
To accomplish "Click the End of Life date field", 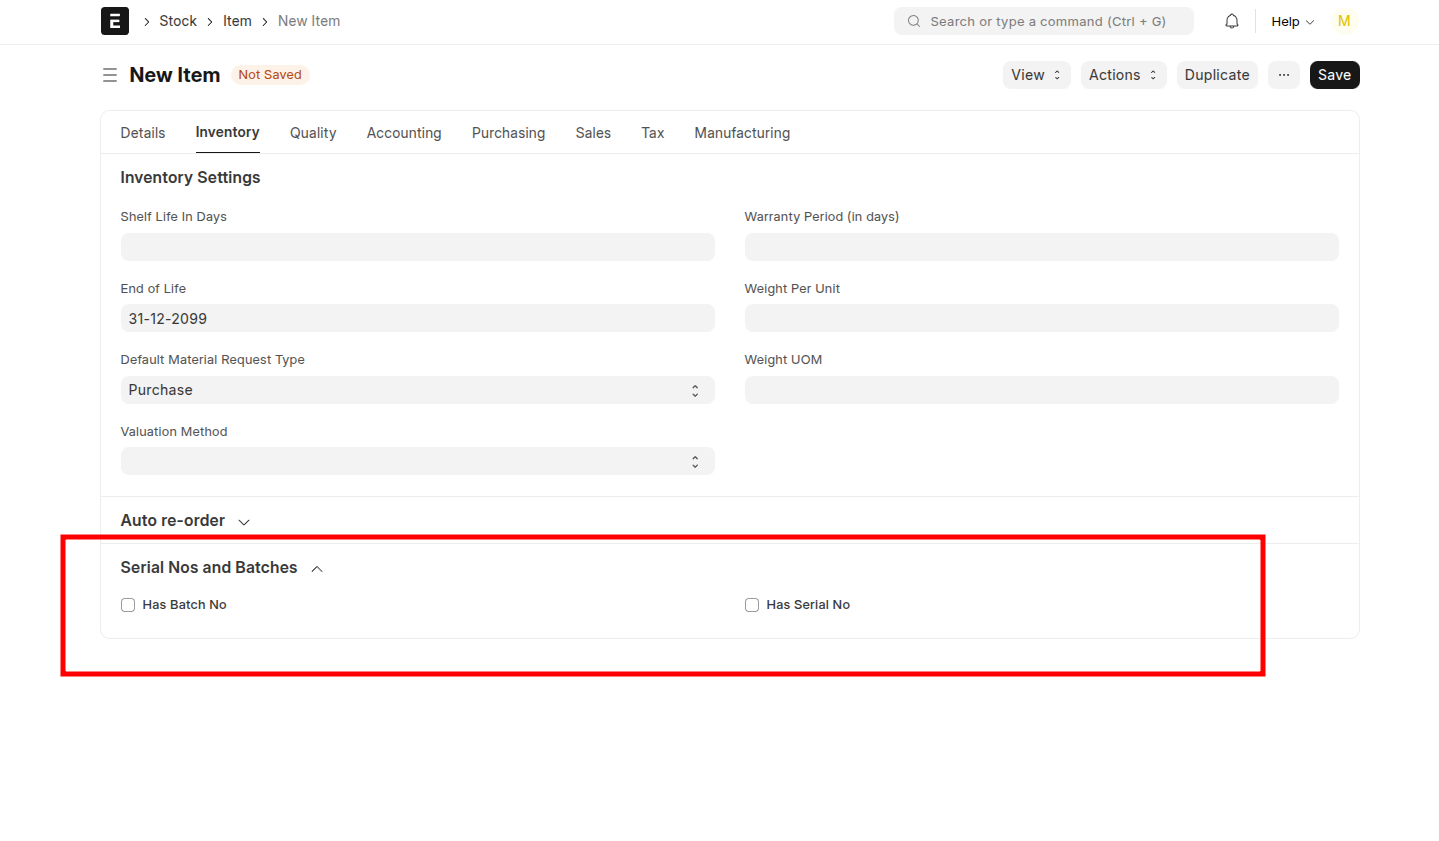I will click(418, 318).
